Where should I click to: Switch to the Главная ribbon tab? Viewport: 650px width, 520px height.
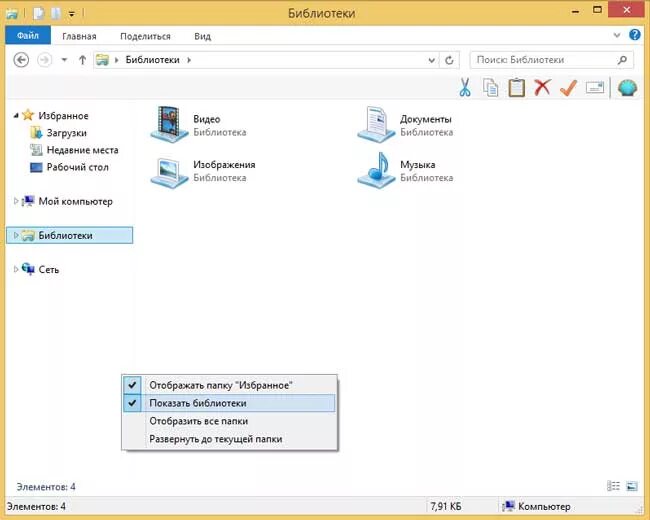pyautogui.click(x=79, y=36)
